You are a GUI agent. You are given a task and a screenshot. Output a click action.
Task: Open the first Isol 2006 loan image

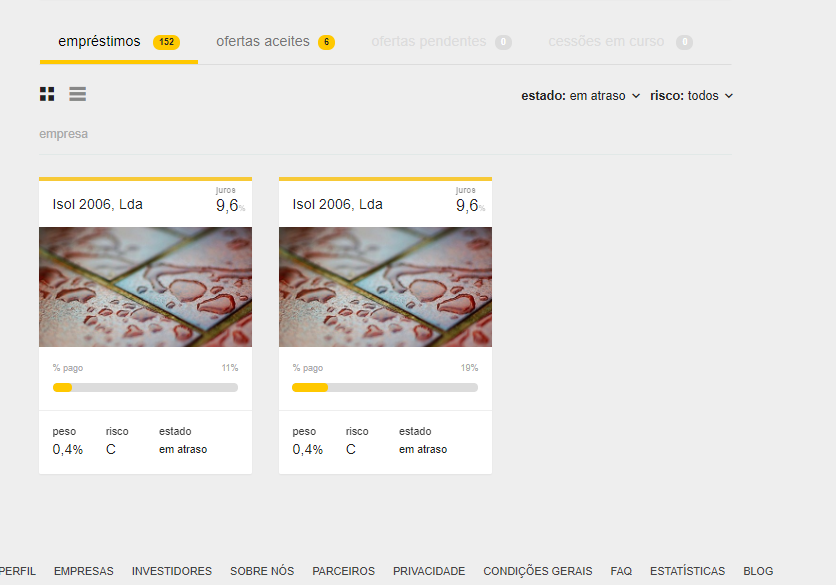click(146, 287)
